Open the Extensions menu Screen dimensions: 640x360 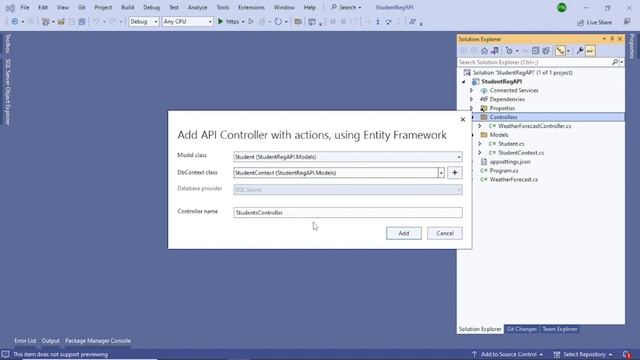pyautogui.click(x=251, y=7)
